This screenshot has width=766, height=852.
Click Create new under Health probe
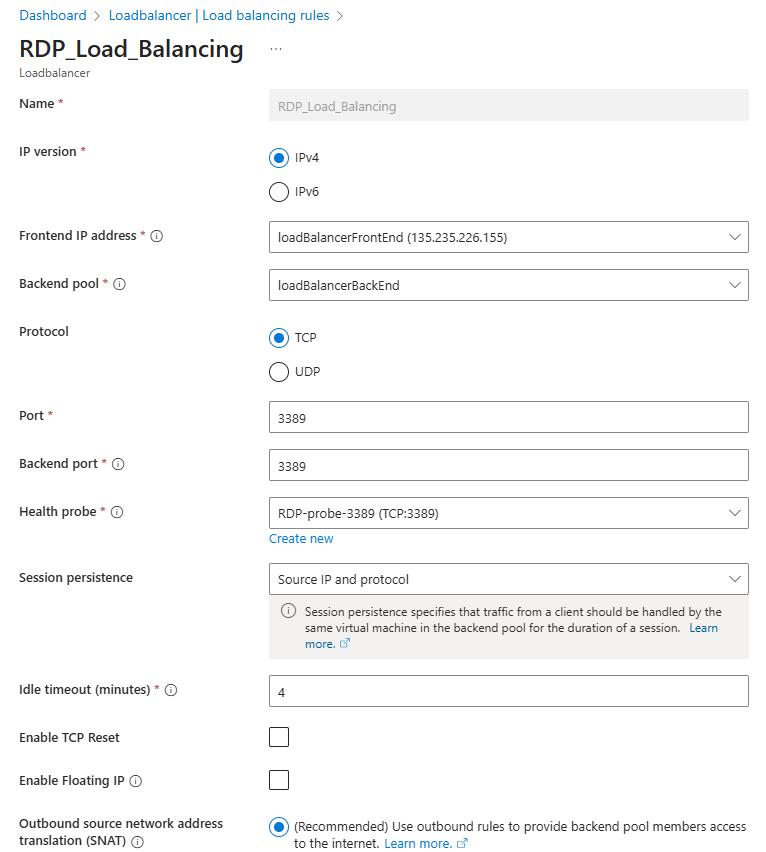[301, 539]
